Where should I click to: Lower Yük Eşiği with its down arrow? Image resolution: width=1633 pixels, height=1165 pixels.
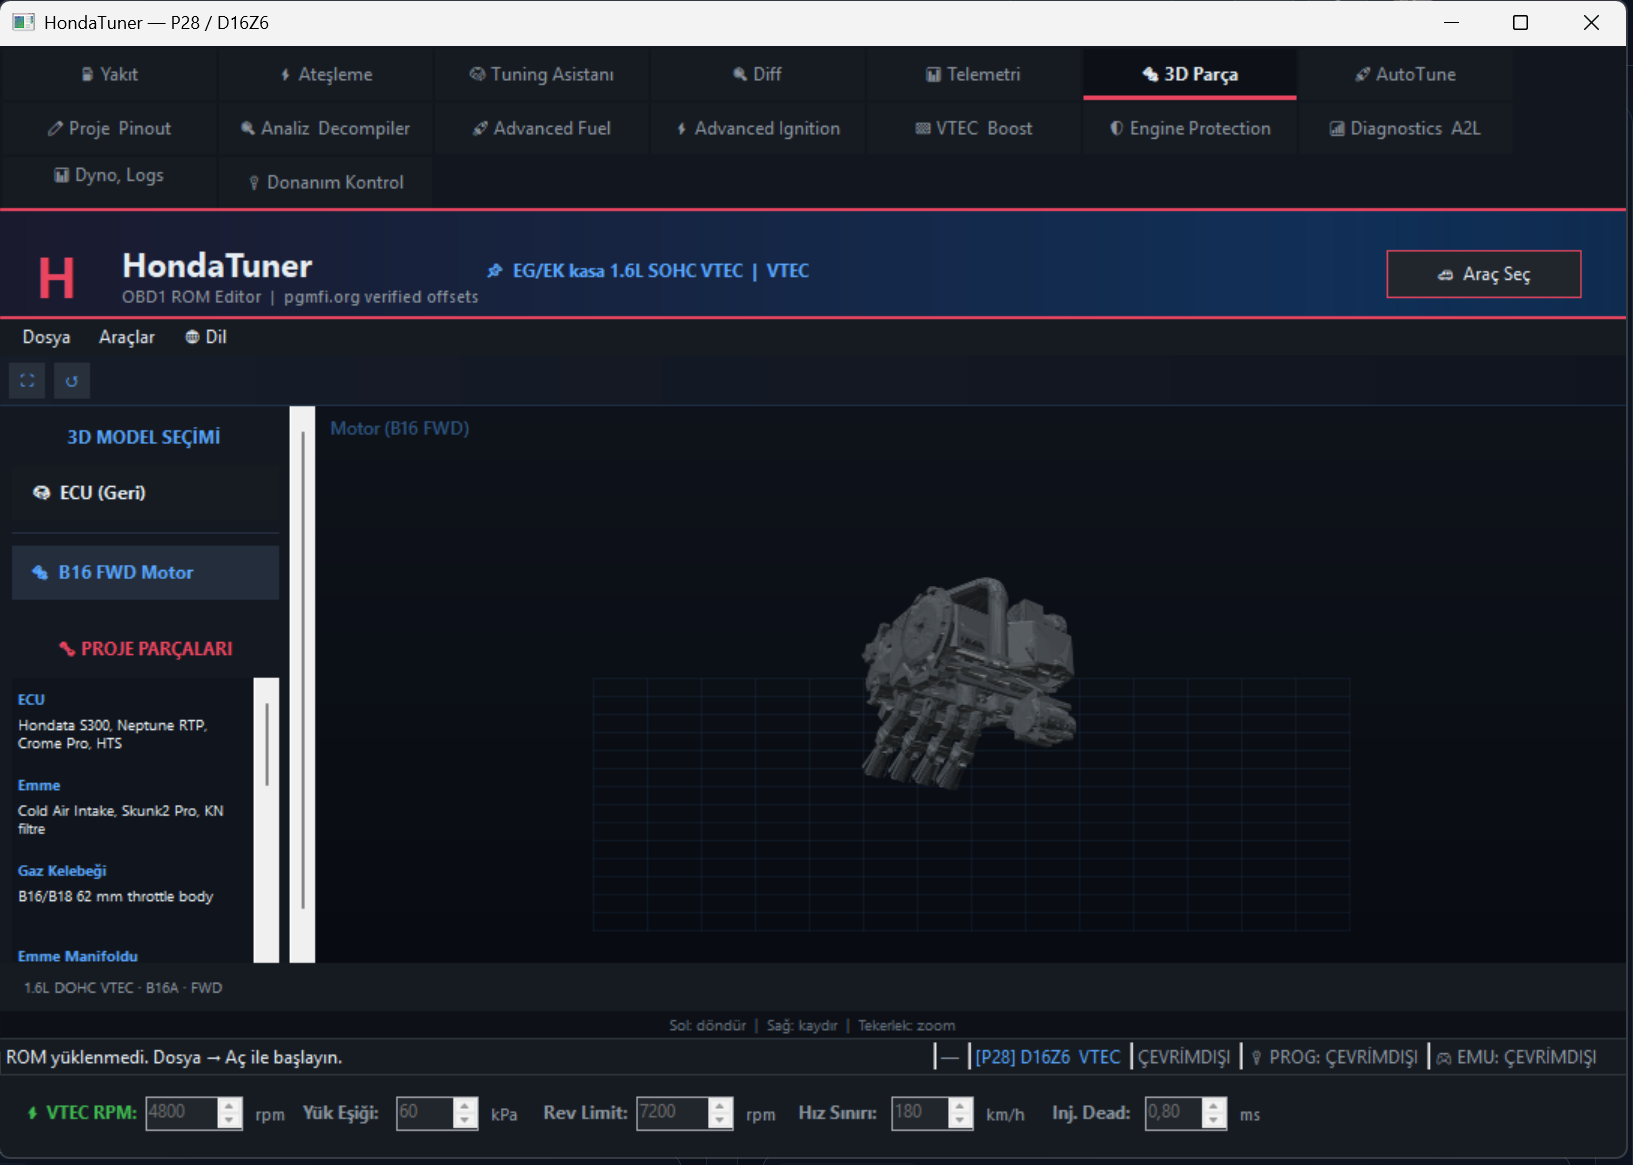pos(465,1120)
